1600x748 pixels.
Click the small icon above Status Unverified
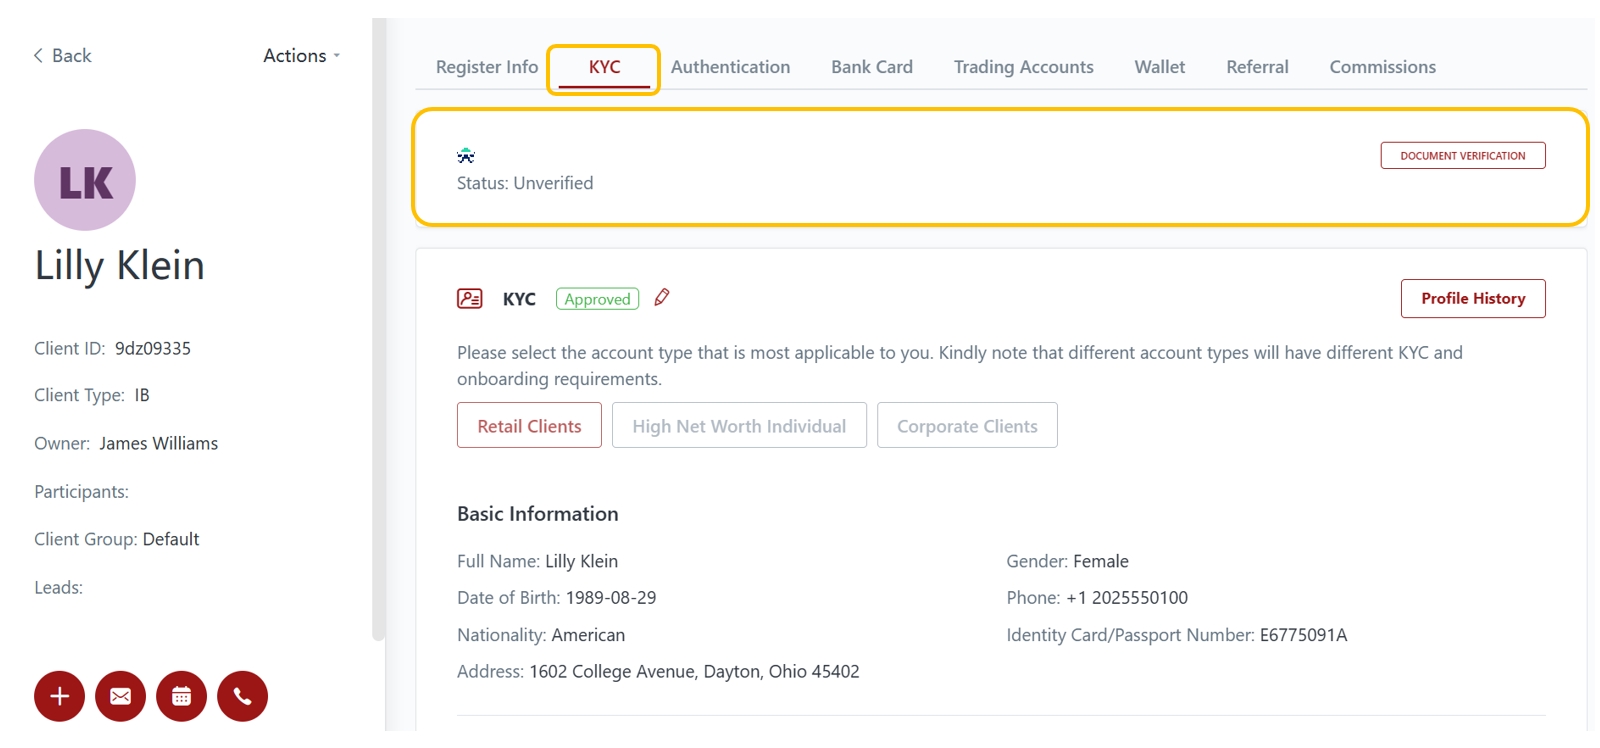[x=466, y=156]
